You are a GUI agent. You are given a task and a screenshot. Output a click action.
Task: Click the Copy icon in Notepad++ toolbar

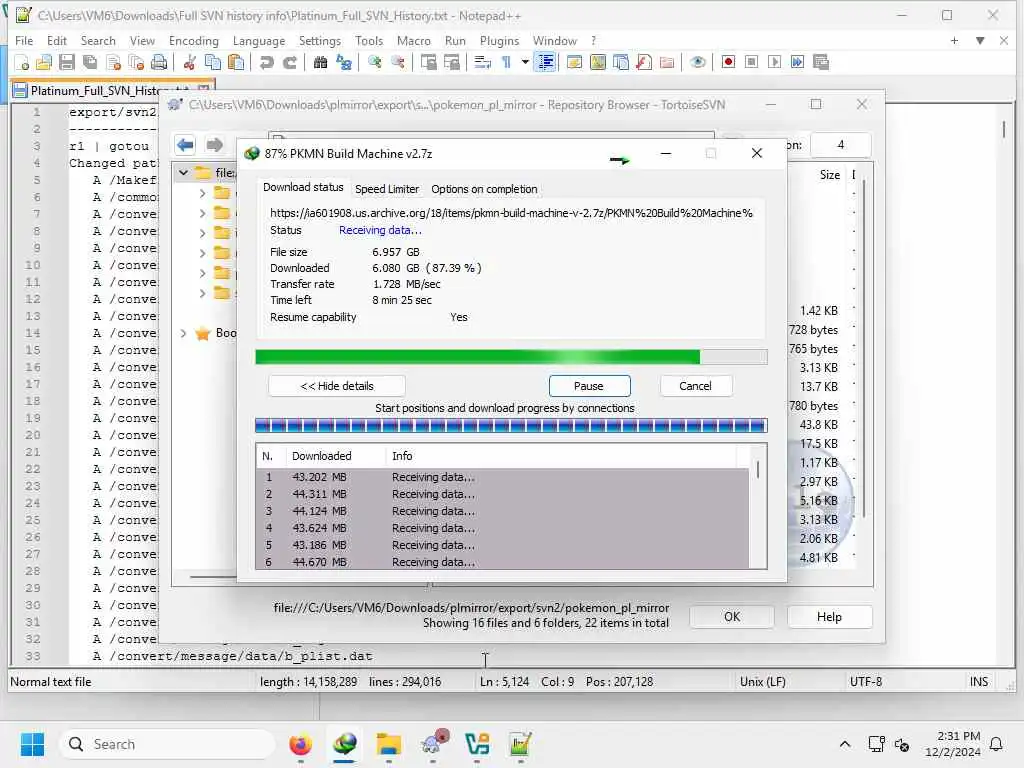(x=213, y=63)
